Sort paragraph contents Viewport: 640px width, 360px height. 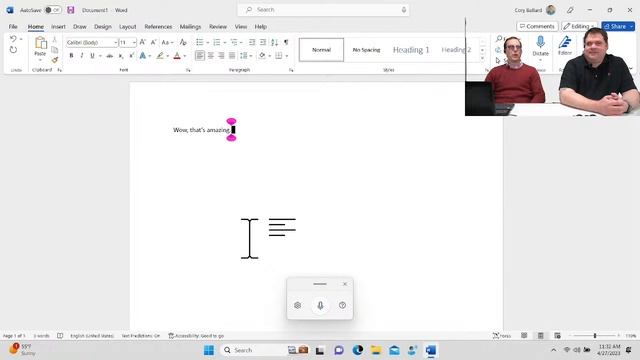275,42
